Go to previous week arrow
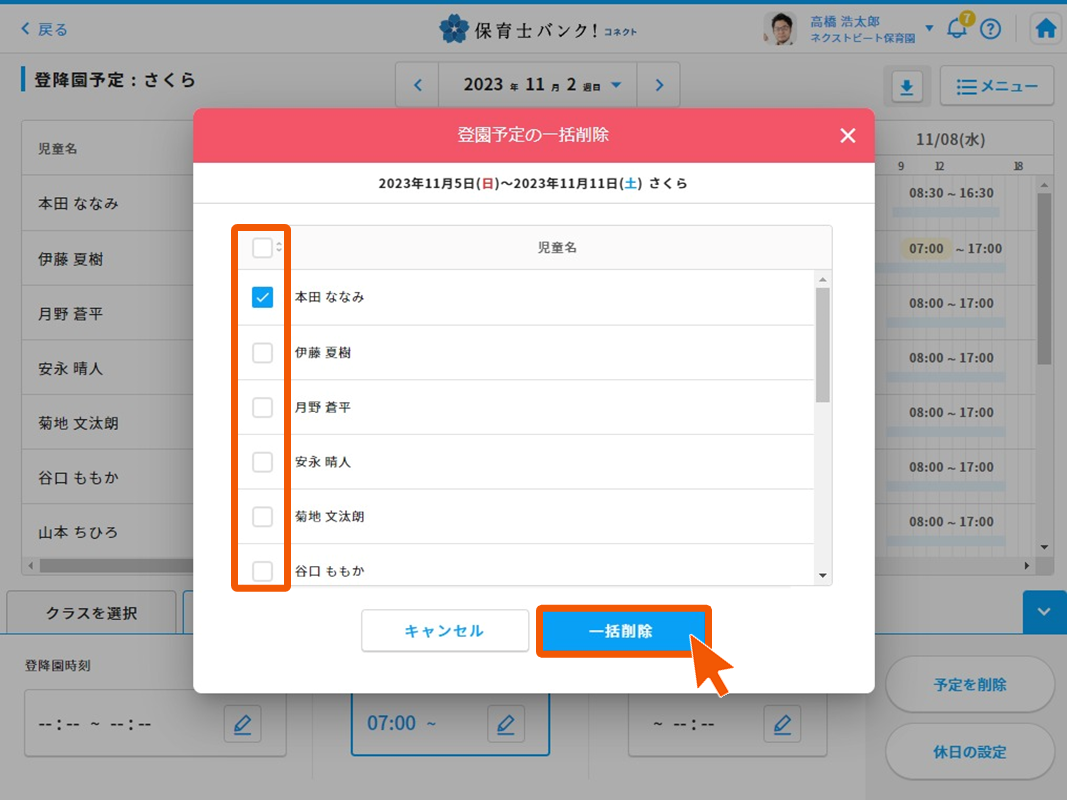1067x800 pixels. click(x=418, y=85)
